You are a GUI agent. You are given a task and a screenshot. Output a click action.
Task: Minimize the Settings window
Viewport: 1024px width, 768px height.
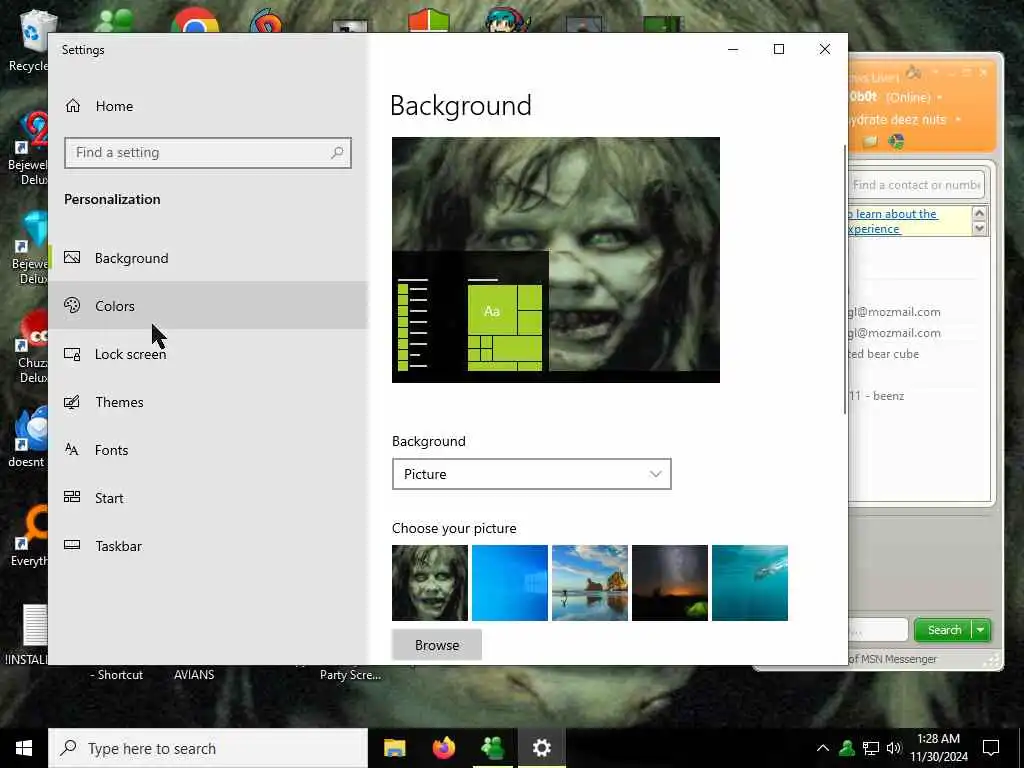(x=733, y=50)
